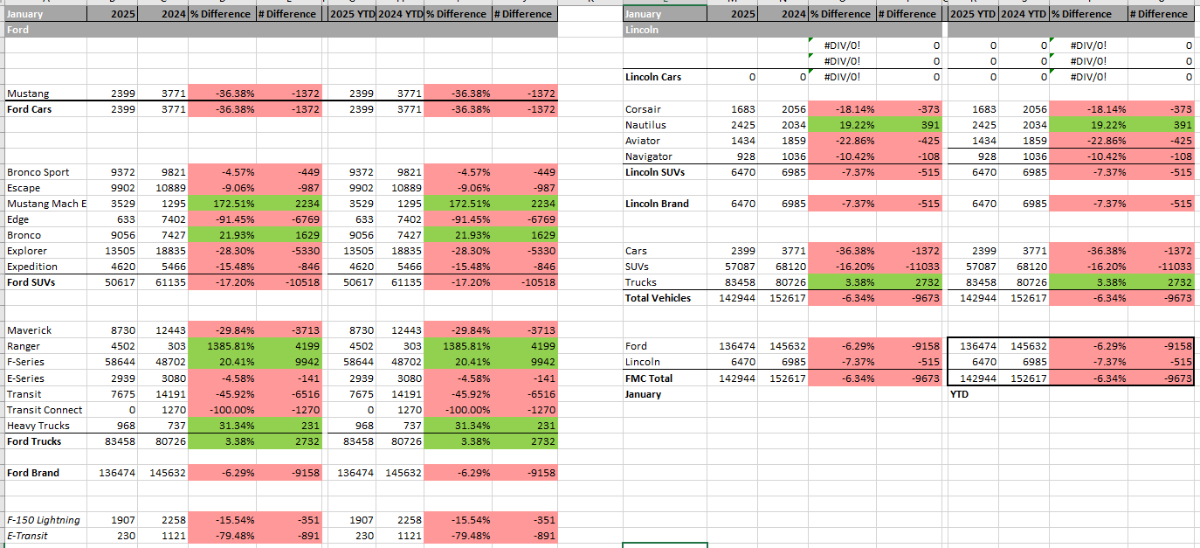Select the Mustang Mach E label cell
1200x548 pixels.
(47, 204)
